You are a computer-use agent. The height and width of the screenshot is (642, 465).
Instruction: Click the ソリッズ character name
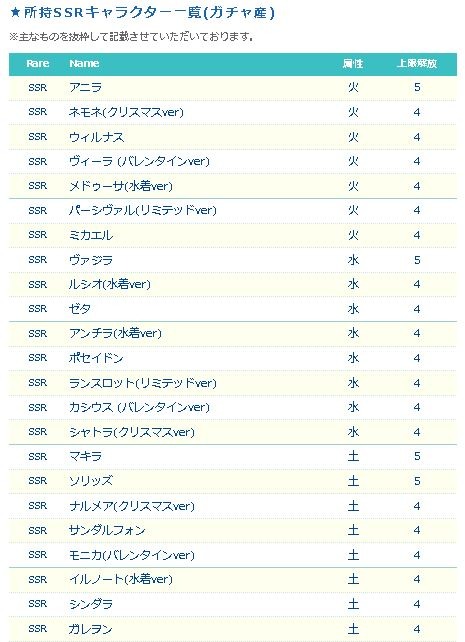click(x=91, y=481)
